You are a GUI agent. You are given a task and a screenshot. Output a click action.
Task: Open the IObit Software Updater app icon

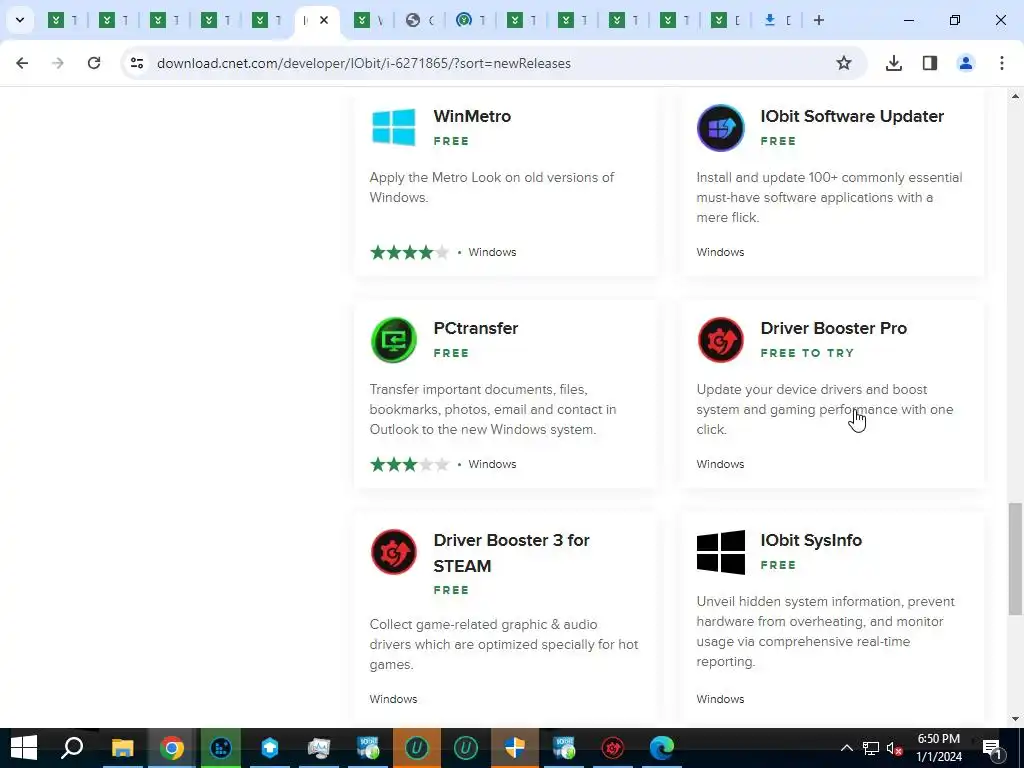[x=720, y=128]
